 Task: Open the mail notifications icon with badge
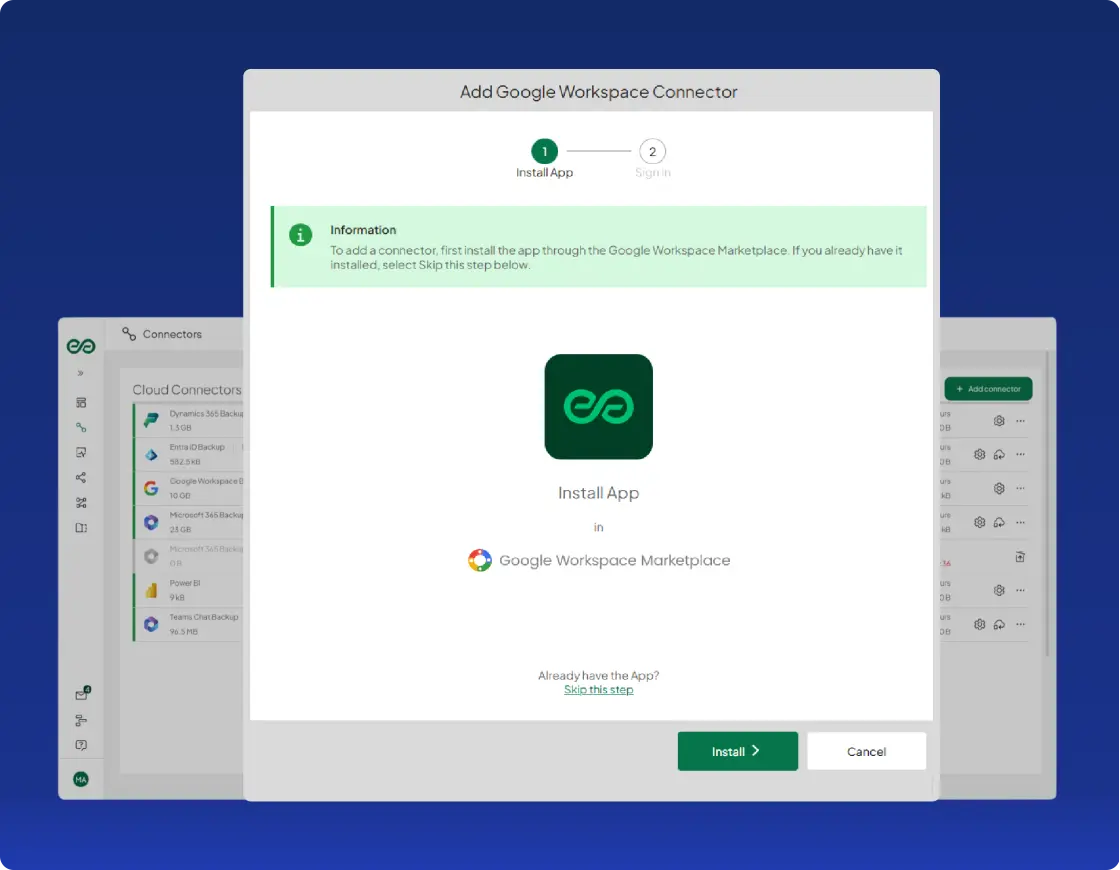(x=82, y=694)
